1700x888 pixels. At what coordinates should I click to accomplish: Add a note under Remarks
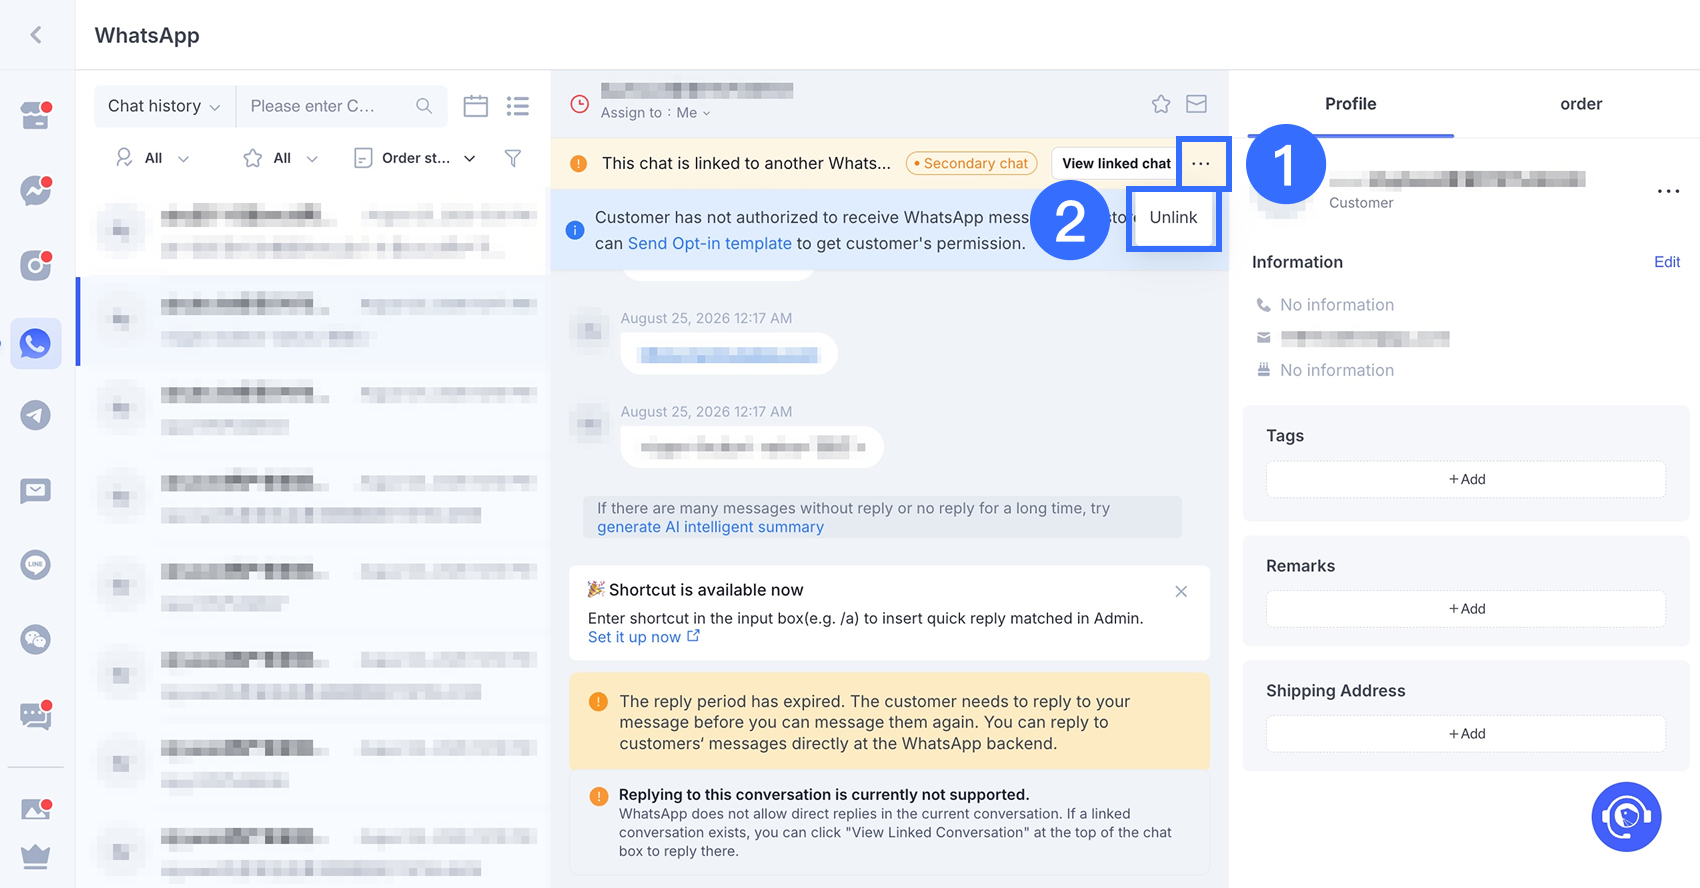click(1466, 609)
